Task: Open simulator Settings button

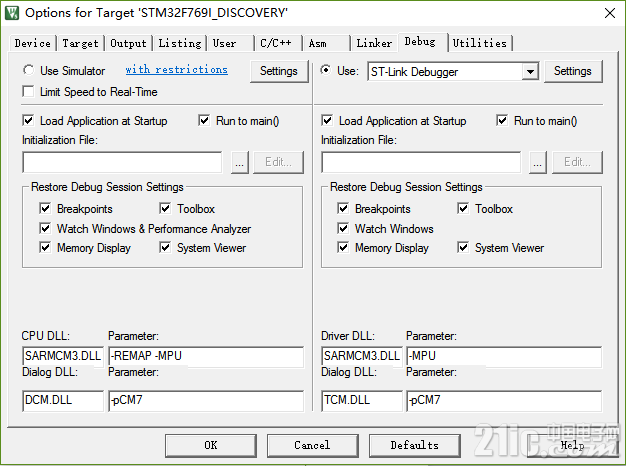Action: coord(279,71)
